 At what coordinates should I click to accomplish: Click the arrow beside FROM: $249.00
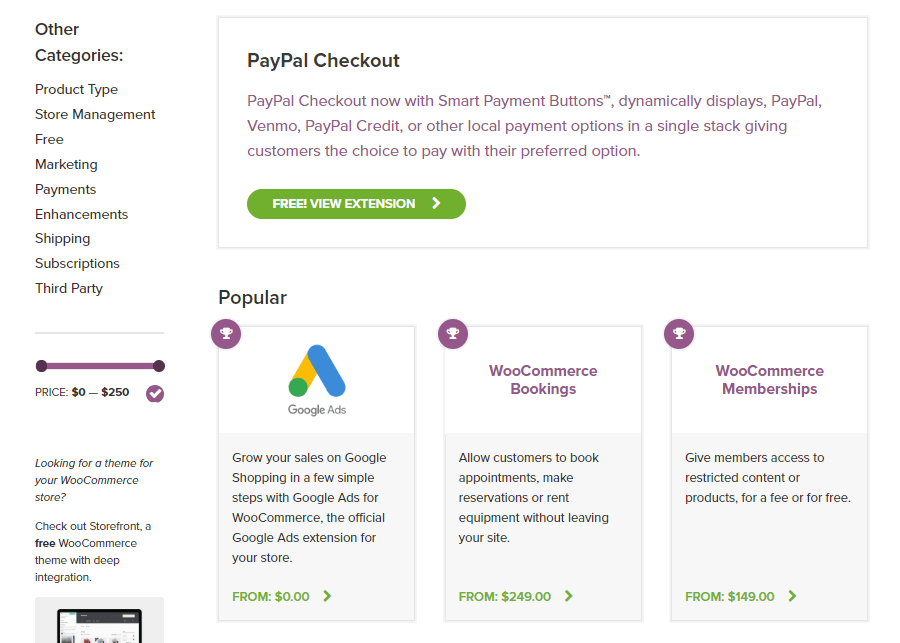[x=568, y=596]
